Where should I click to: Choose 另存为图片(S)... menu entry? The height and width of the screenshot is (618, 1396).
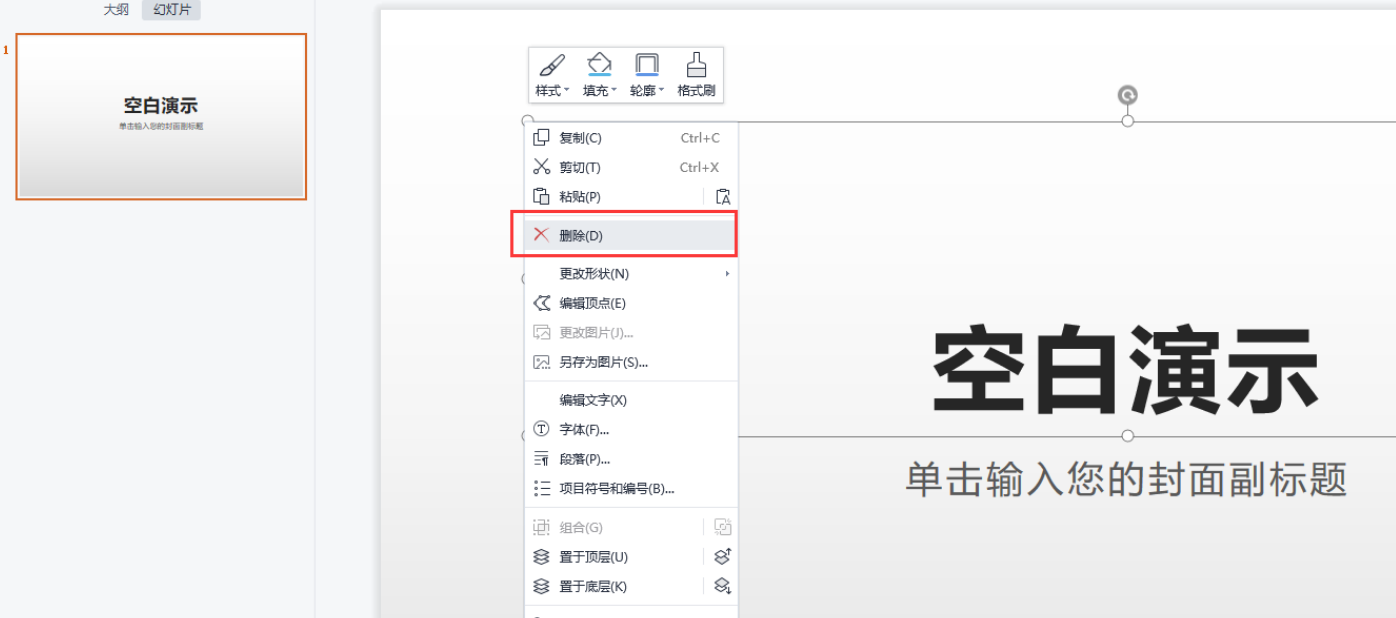tap(631, 362)
